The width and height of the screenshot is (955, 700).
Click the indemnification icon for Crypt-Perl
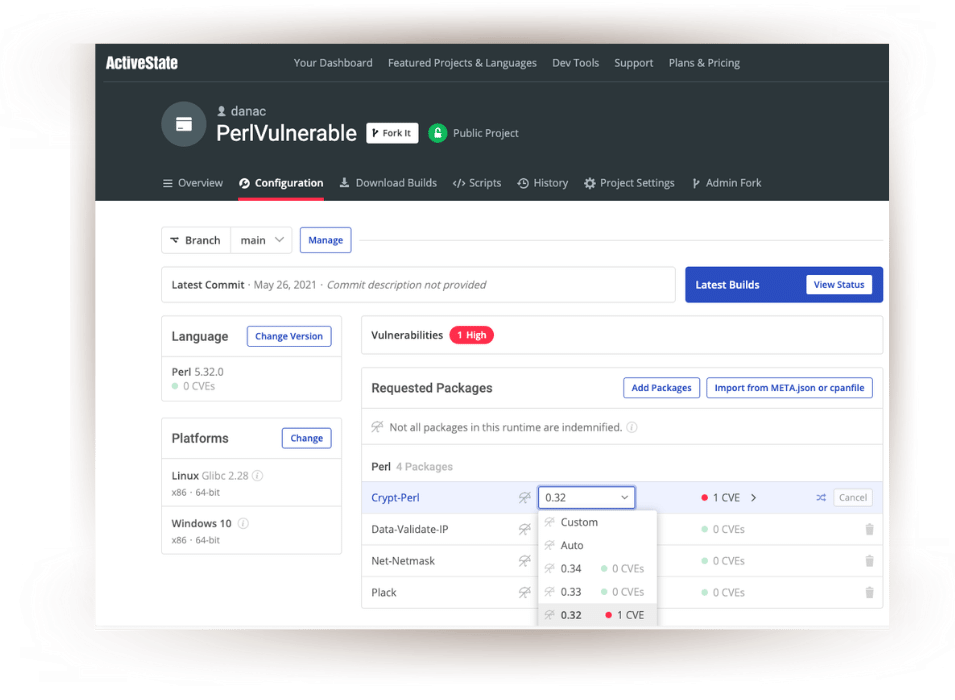pos(524,497)
